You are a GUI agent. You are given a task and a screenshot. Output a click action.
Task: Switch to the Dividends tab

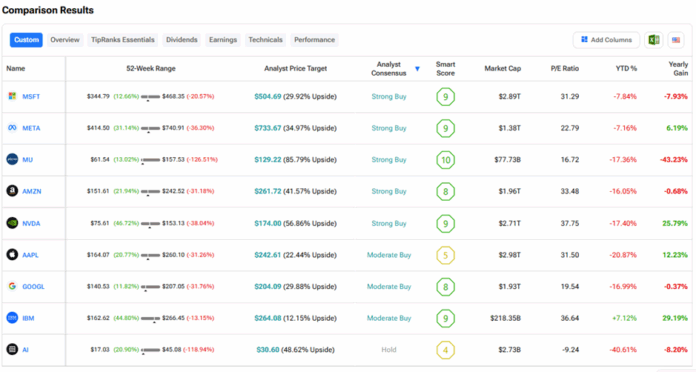[182, 40]
